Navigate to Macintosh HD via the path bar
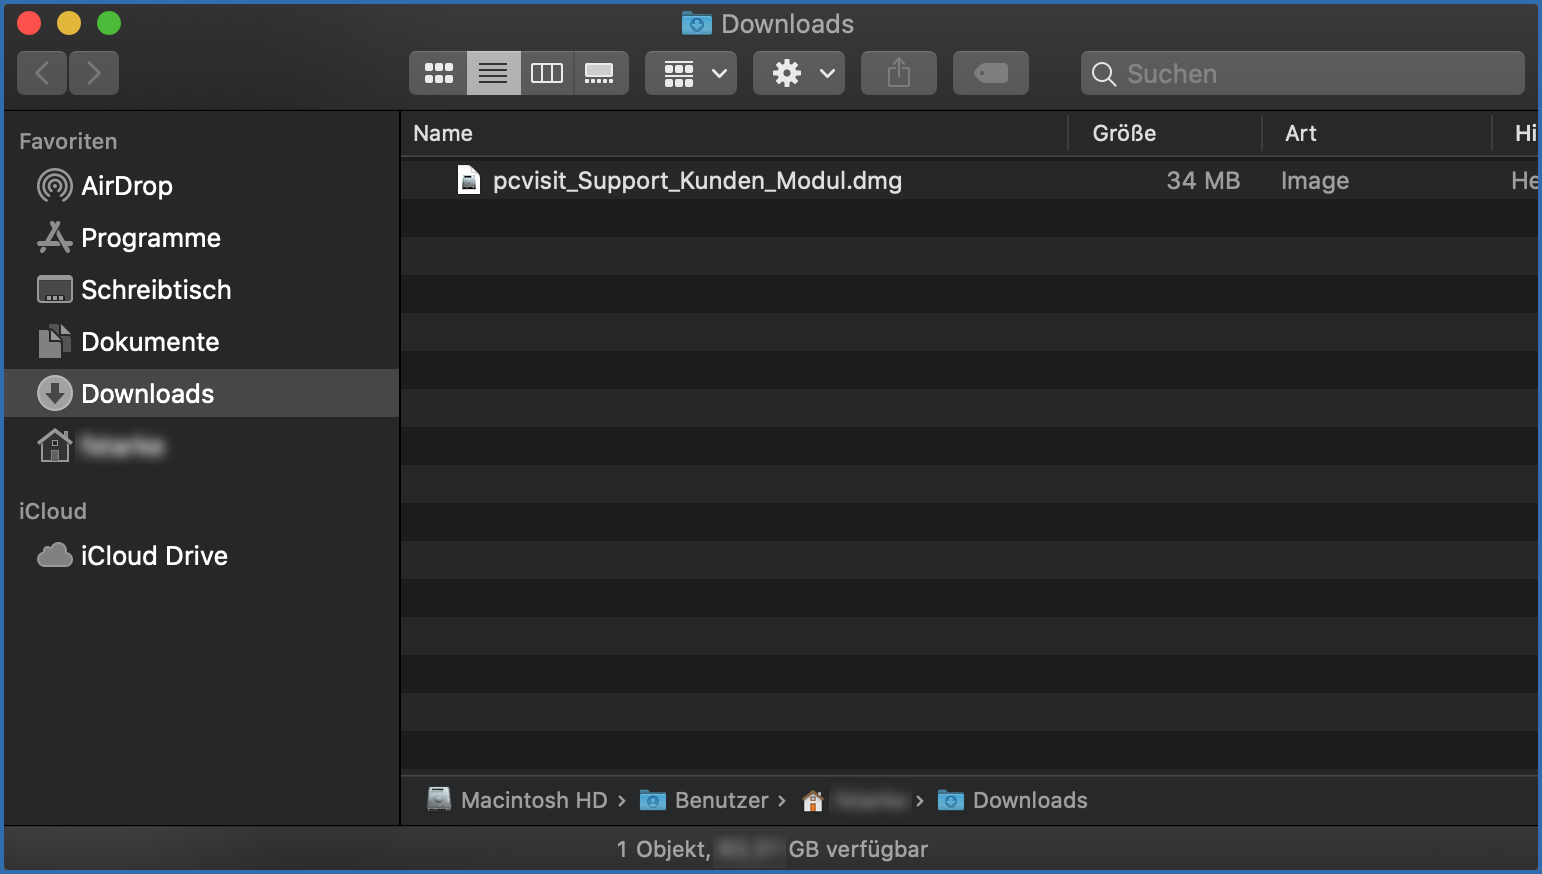Viewport: 1542px width, 874px height. tap(533, 800)
